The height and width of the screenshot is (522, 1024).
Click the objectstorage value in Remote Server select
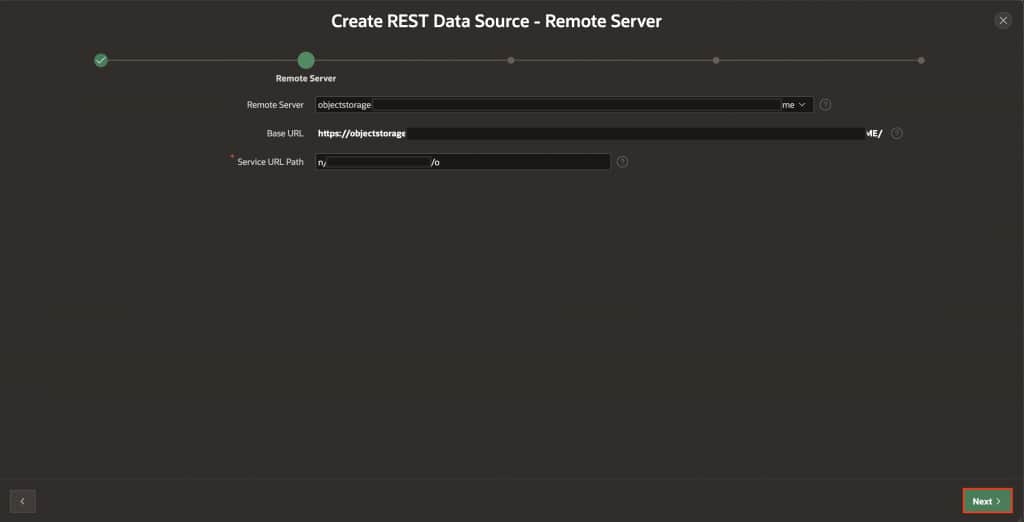pos(344,104)
